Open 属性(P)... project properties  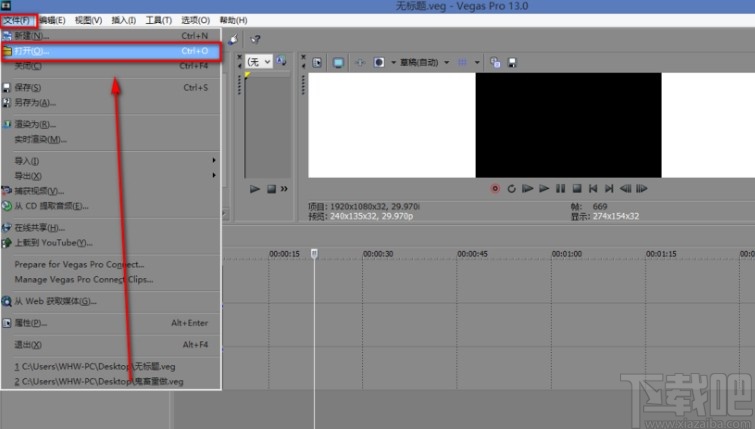(x=111, y=323)
